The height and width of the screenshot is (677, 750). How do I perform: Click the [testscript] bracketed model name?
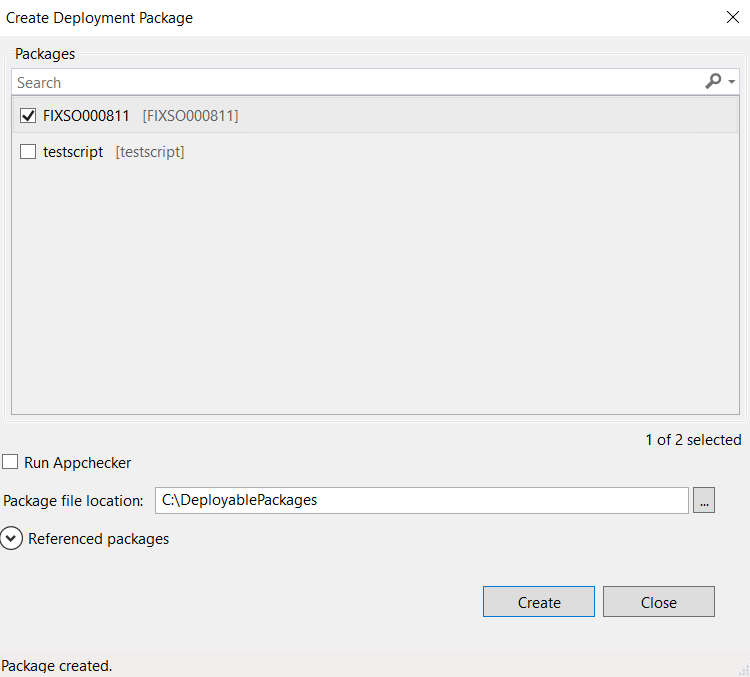coord(150,152)
